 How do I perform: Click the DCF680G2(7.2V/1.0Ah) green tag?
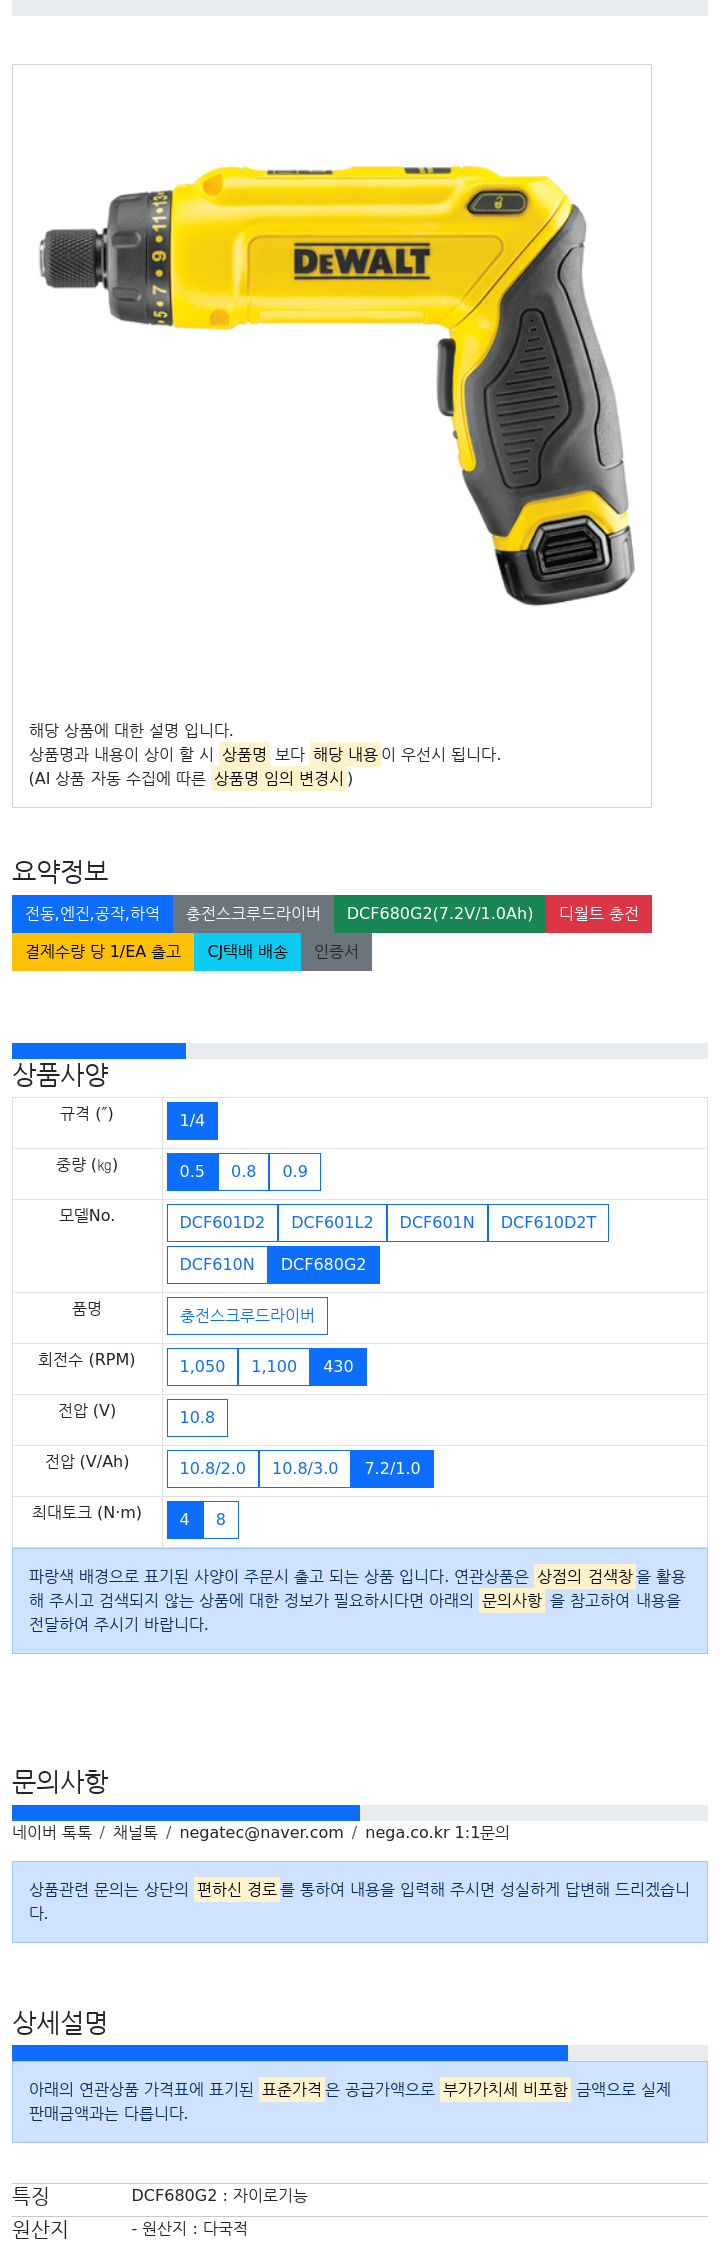click(x=440, y=914)
